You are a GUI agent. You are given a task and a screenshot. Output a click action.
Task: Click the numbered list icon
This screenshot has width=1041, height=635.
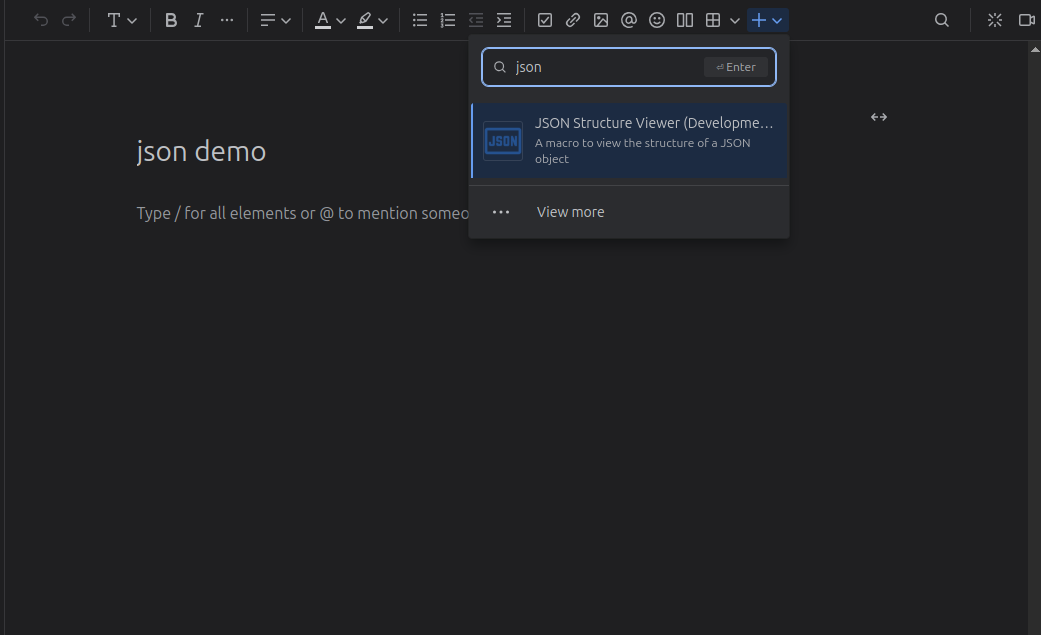click(x=448, y=20)
